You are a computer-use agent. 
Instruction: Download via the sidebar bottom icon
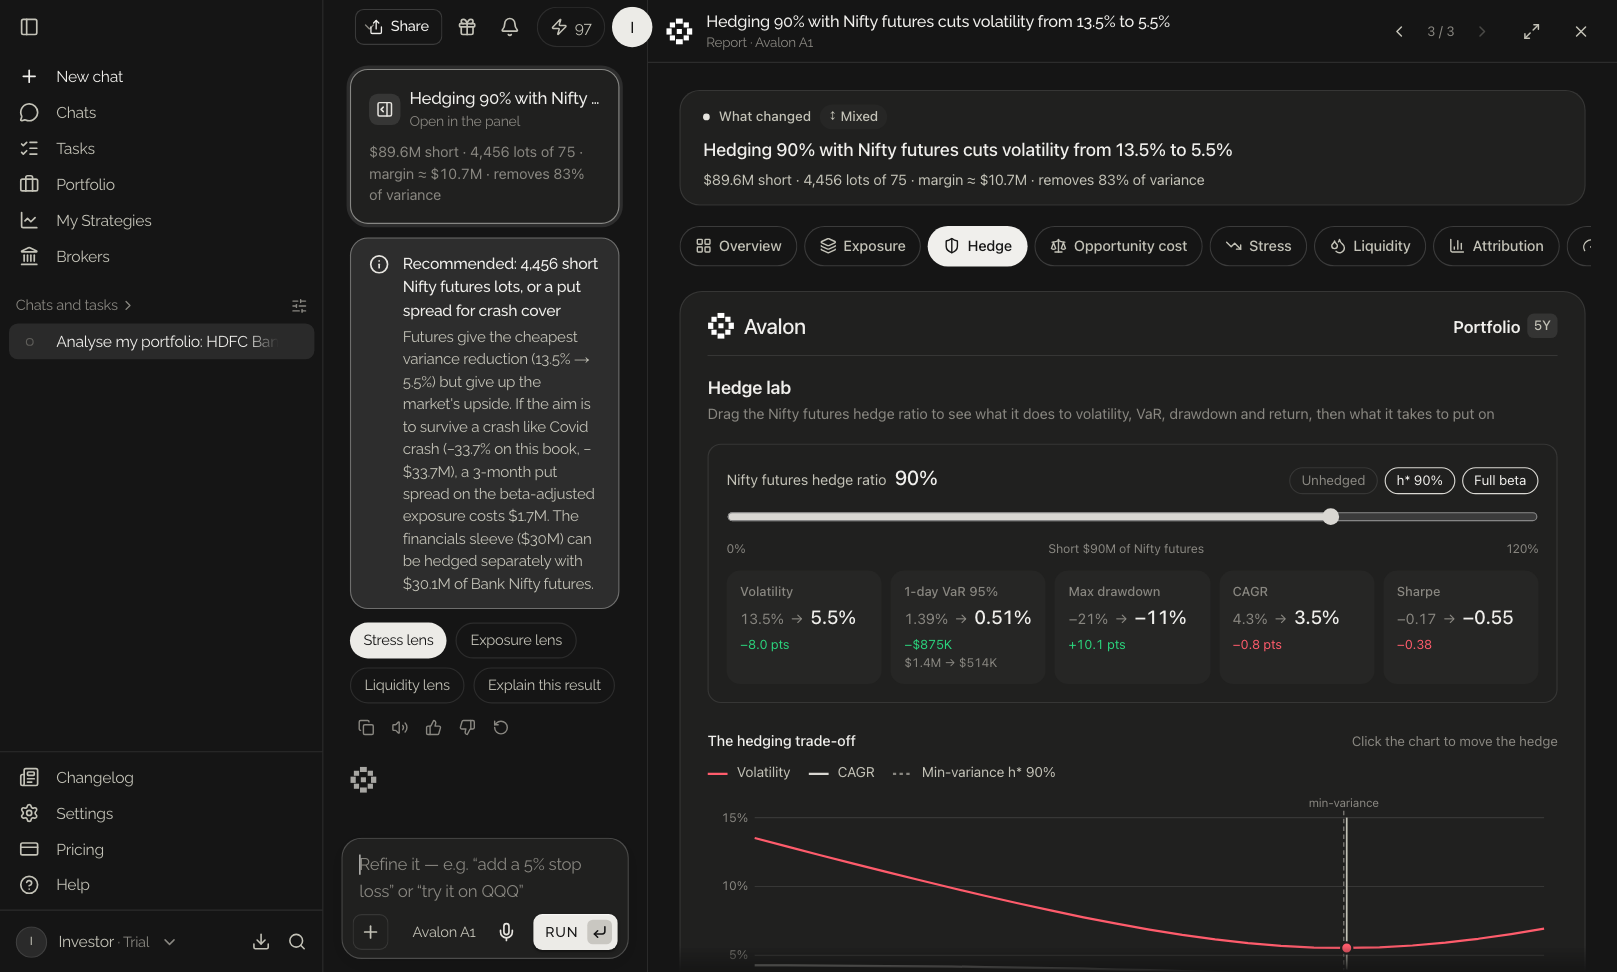tap(261, 942)
